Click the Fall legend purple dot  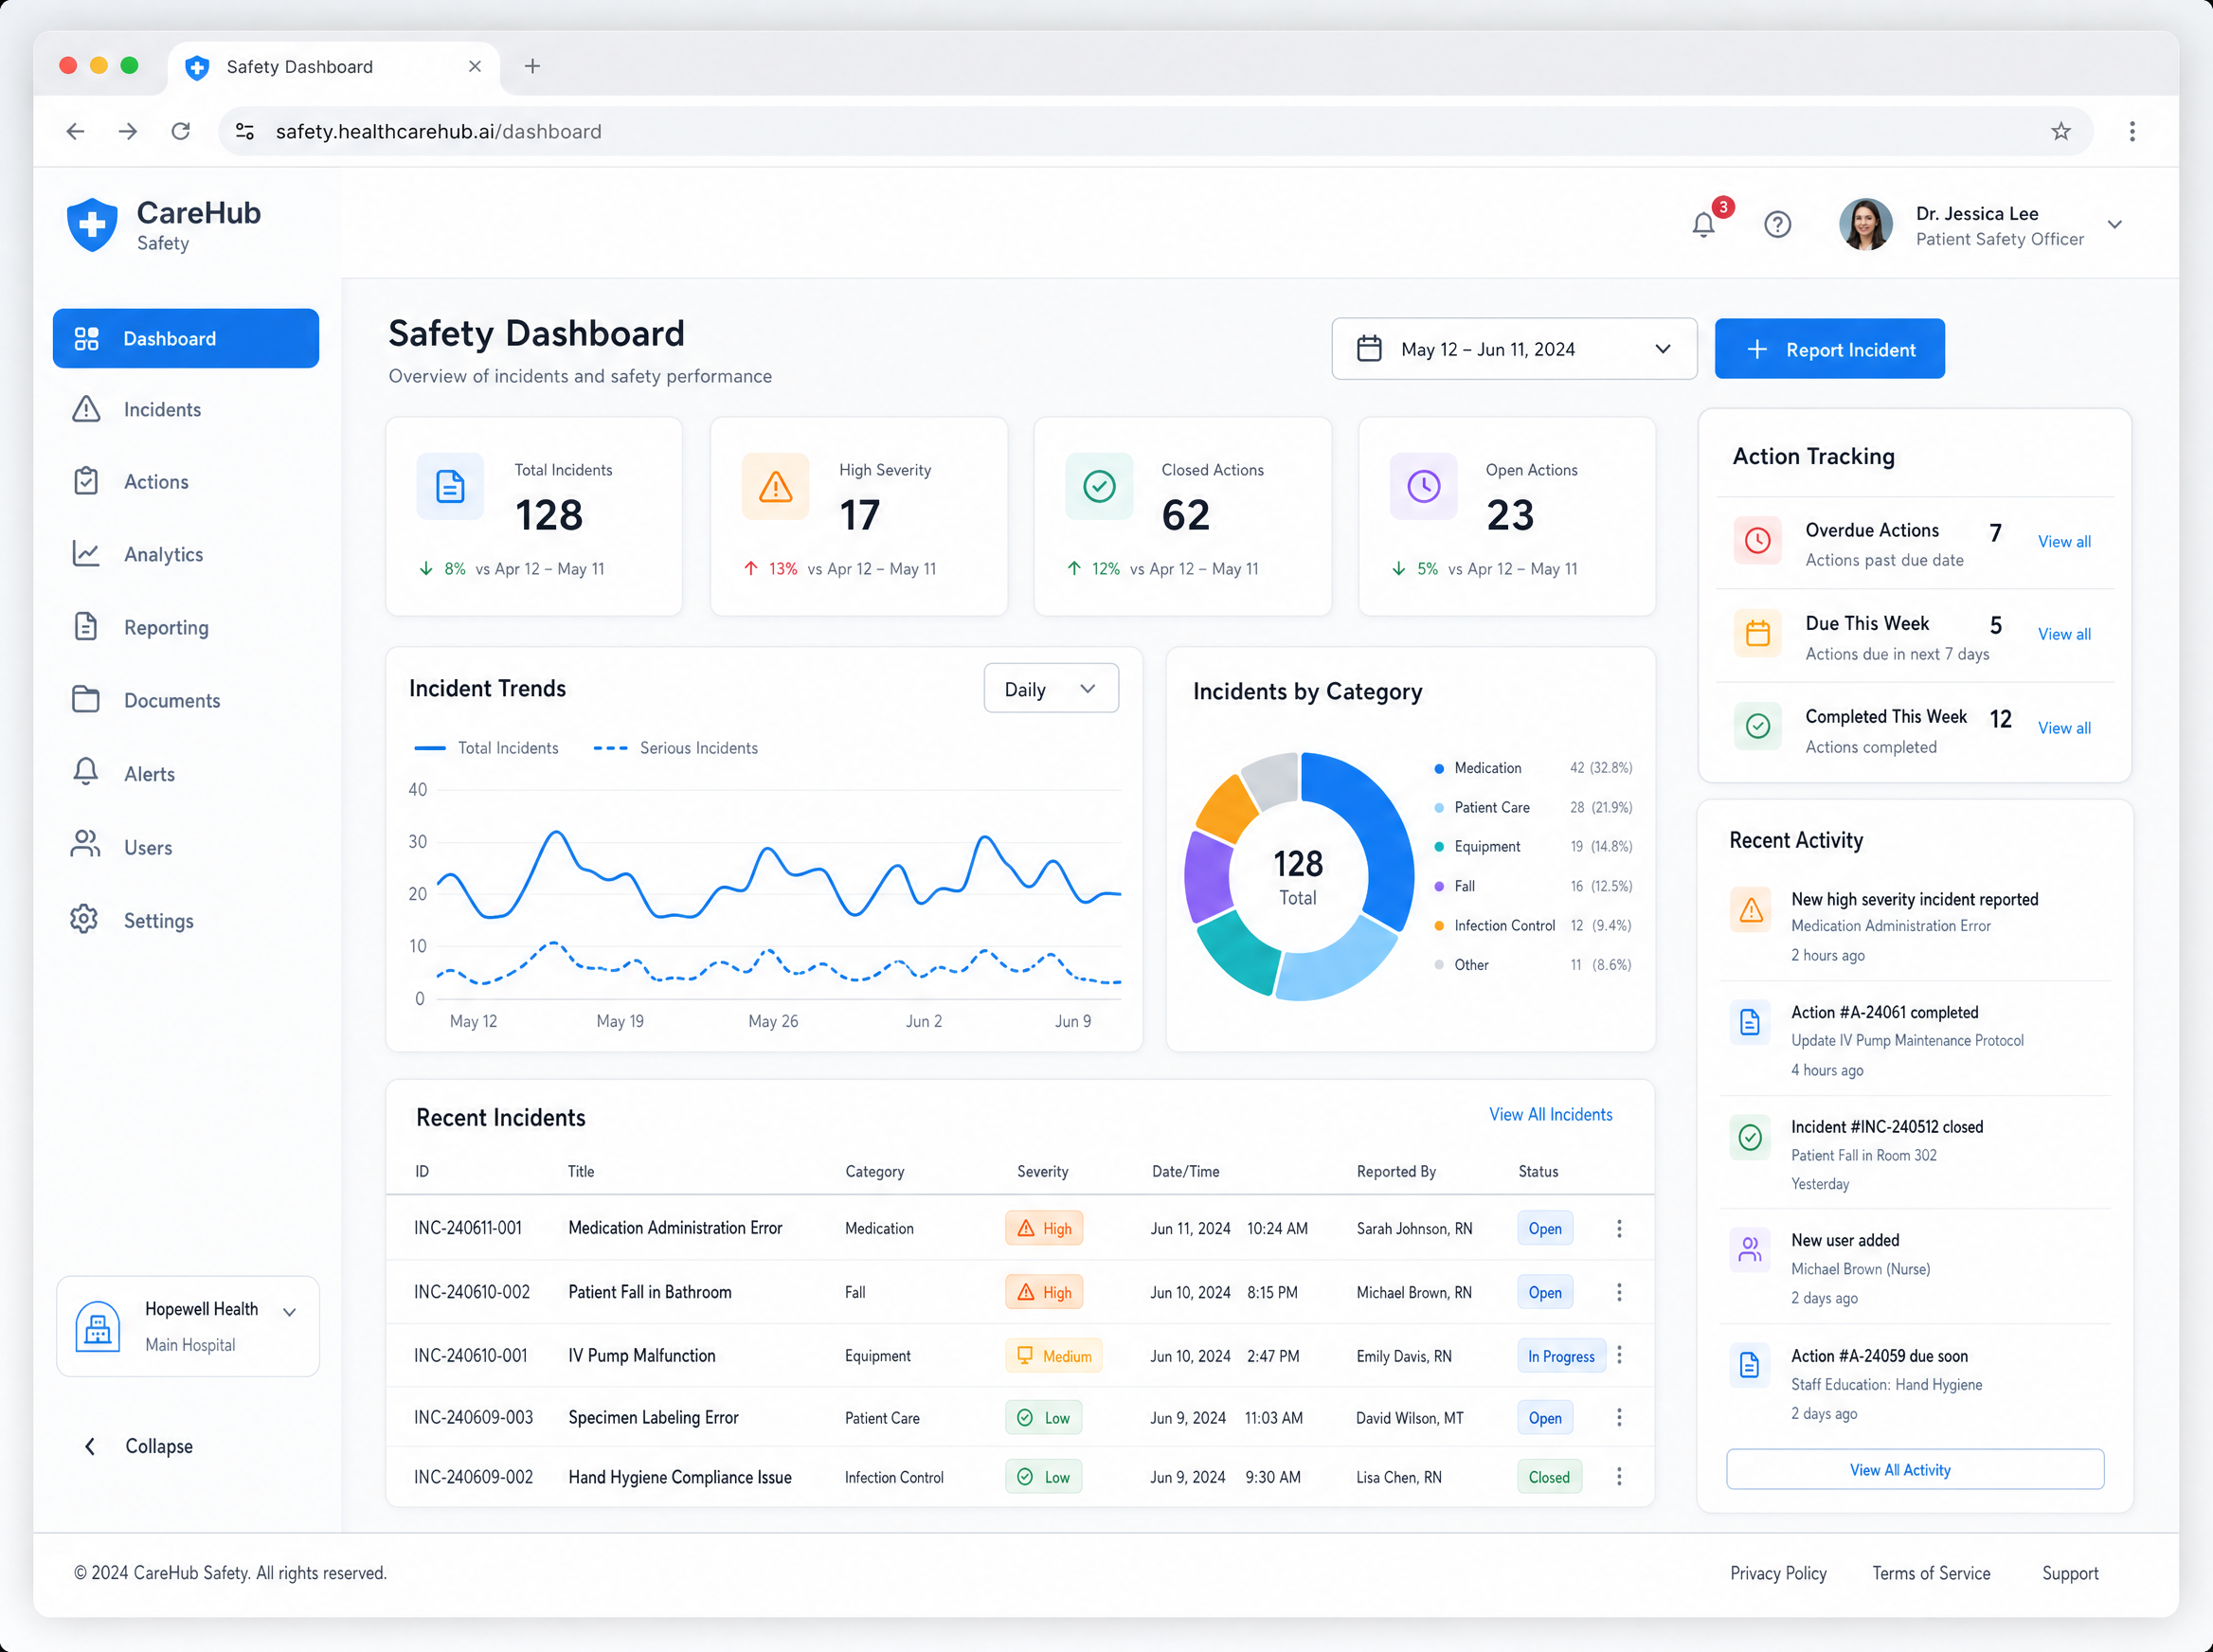1439,887
